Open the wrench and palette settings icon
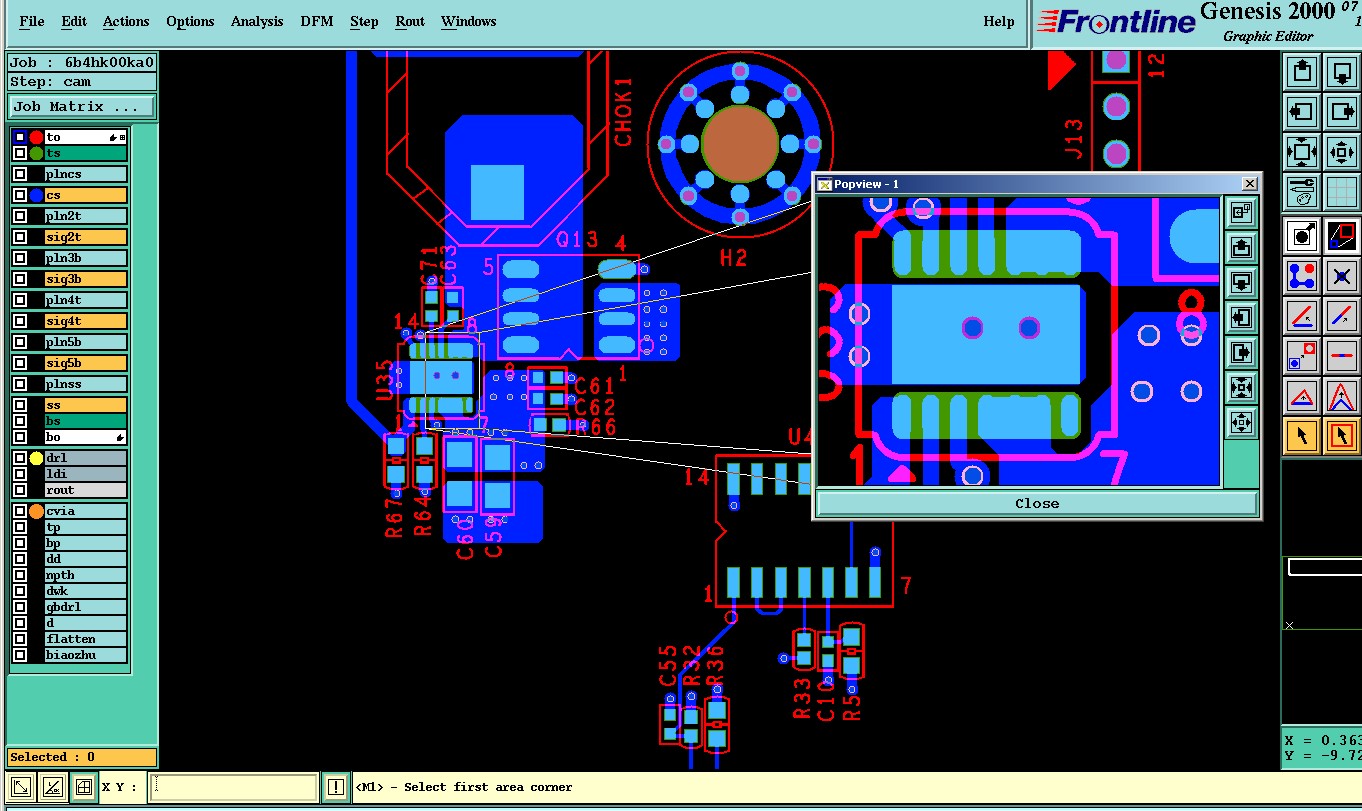The image size is (1362, 811). click(x=1302, y=191)
